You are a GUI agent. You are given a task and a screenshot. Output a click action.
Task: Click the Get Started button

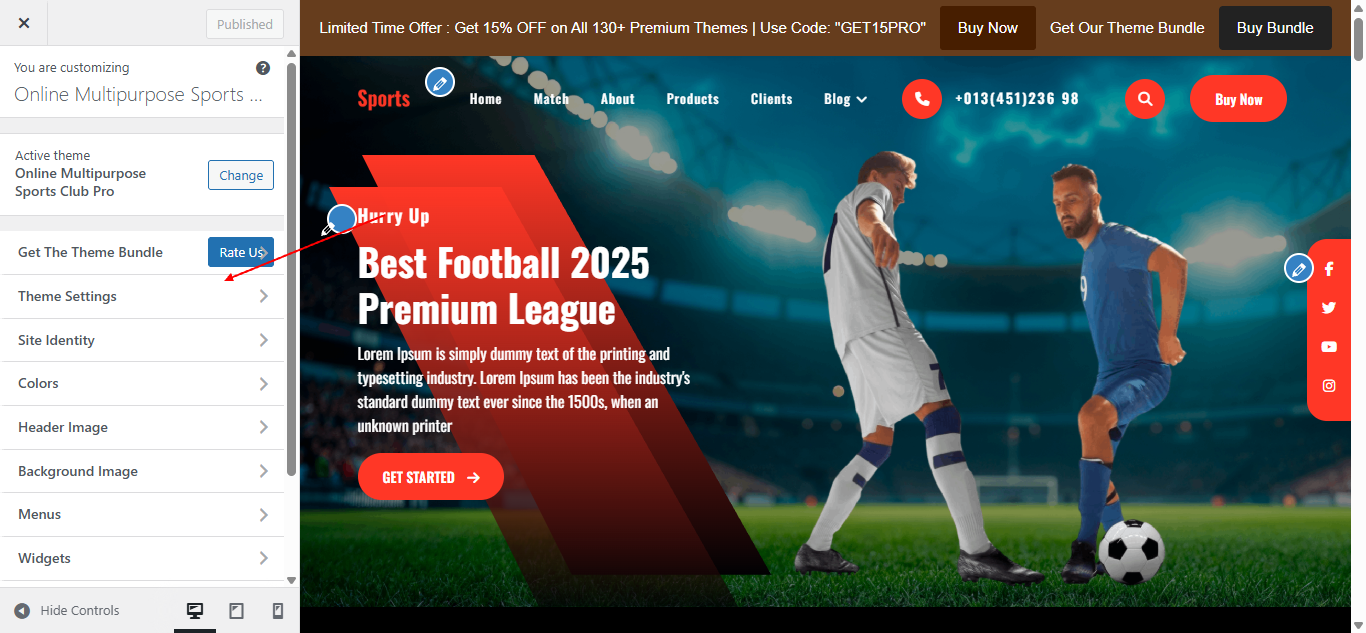point(431,477)
